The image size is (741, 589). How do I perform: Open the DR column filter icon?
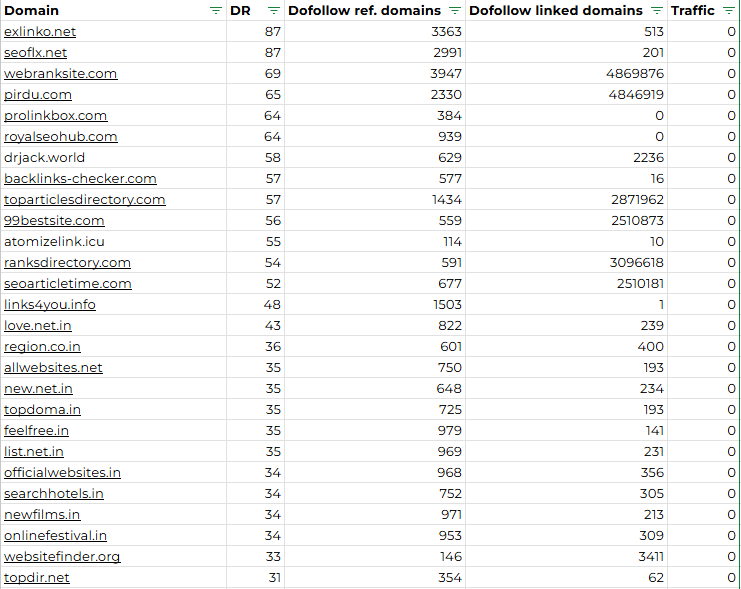coord(274,10)
